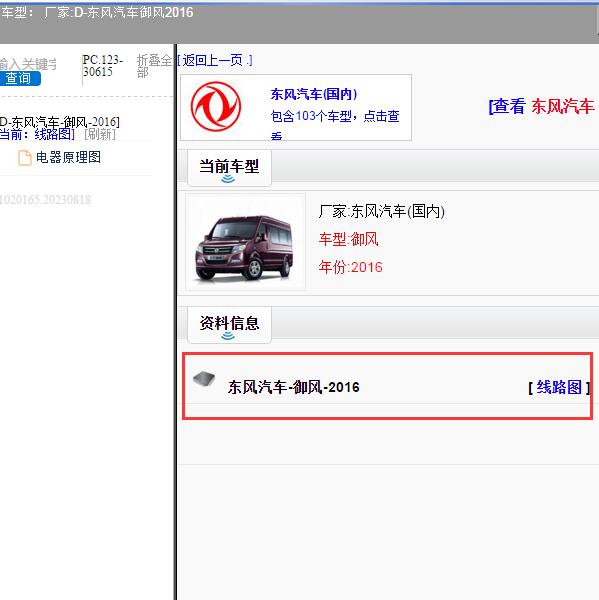Click the 年份:2016 text
The height and width of the screenshot is (600, 599).
point(351,267)
